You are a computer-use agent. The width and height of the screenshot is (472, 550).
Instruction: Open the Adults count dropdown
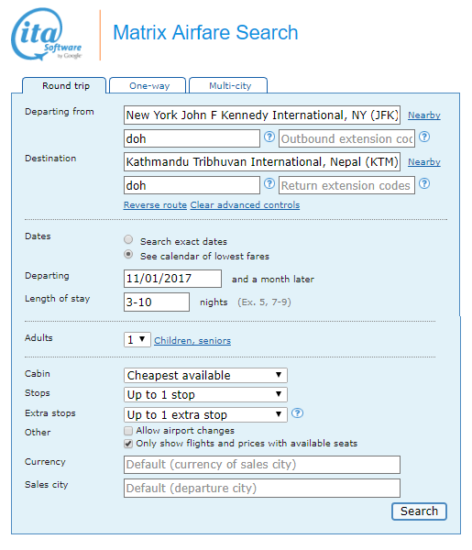[137, 340]
